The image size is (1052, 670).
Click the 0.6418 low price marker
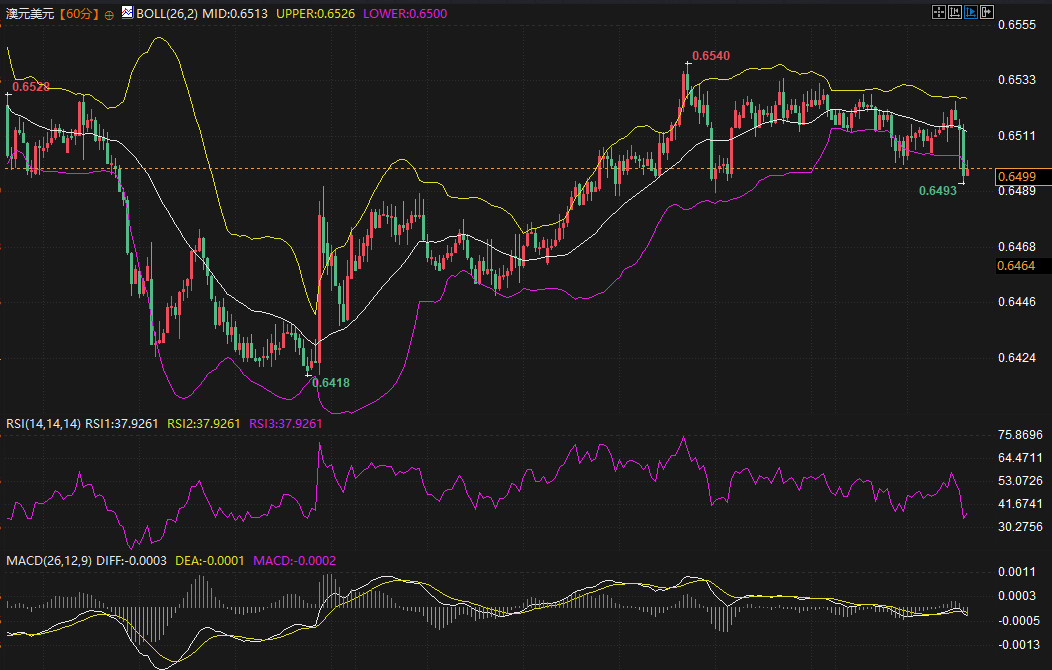point(331,383)
